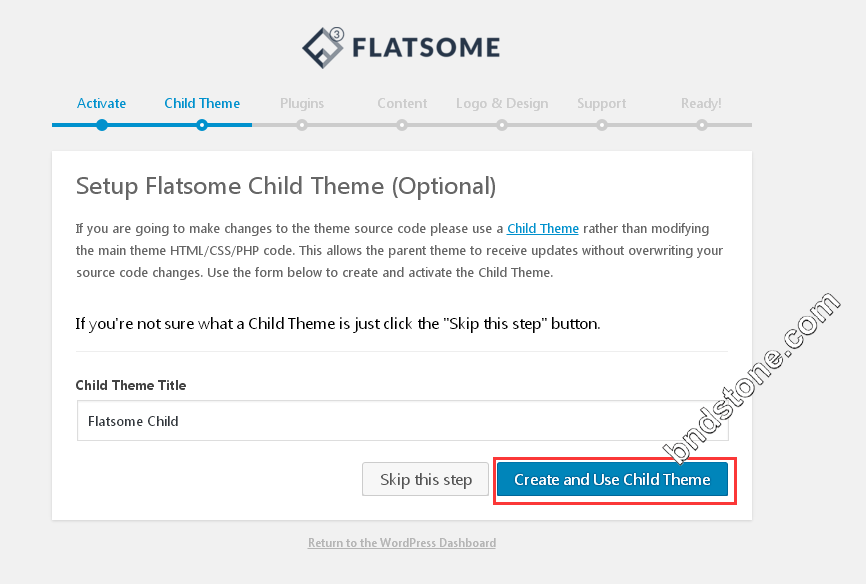Click the Activate step circle marker
The width and height of the screenshot is (866, 584).
coord(102,125)
